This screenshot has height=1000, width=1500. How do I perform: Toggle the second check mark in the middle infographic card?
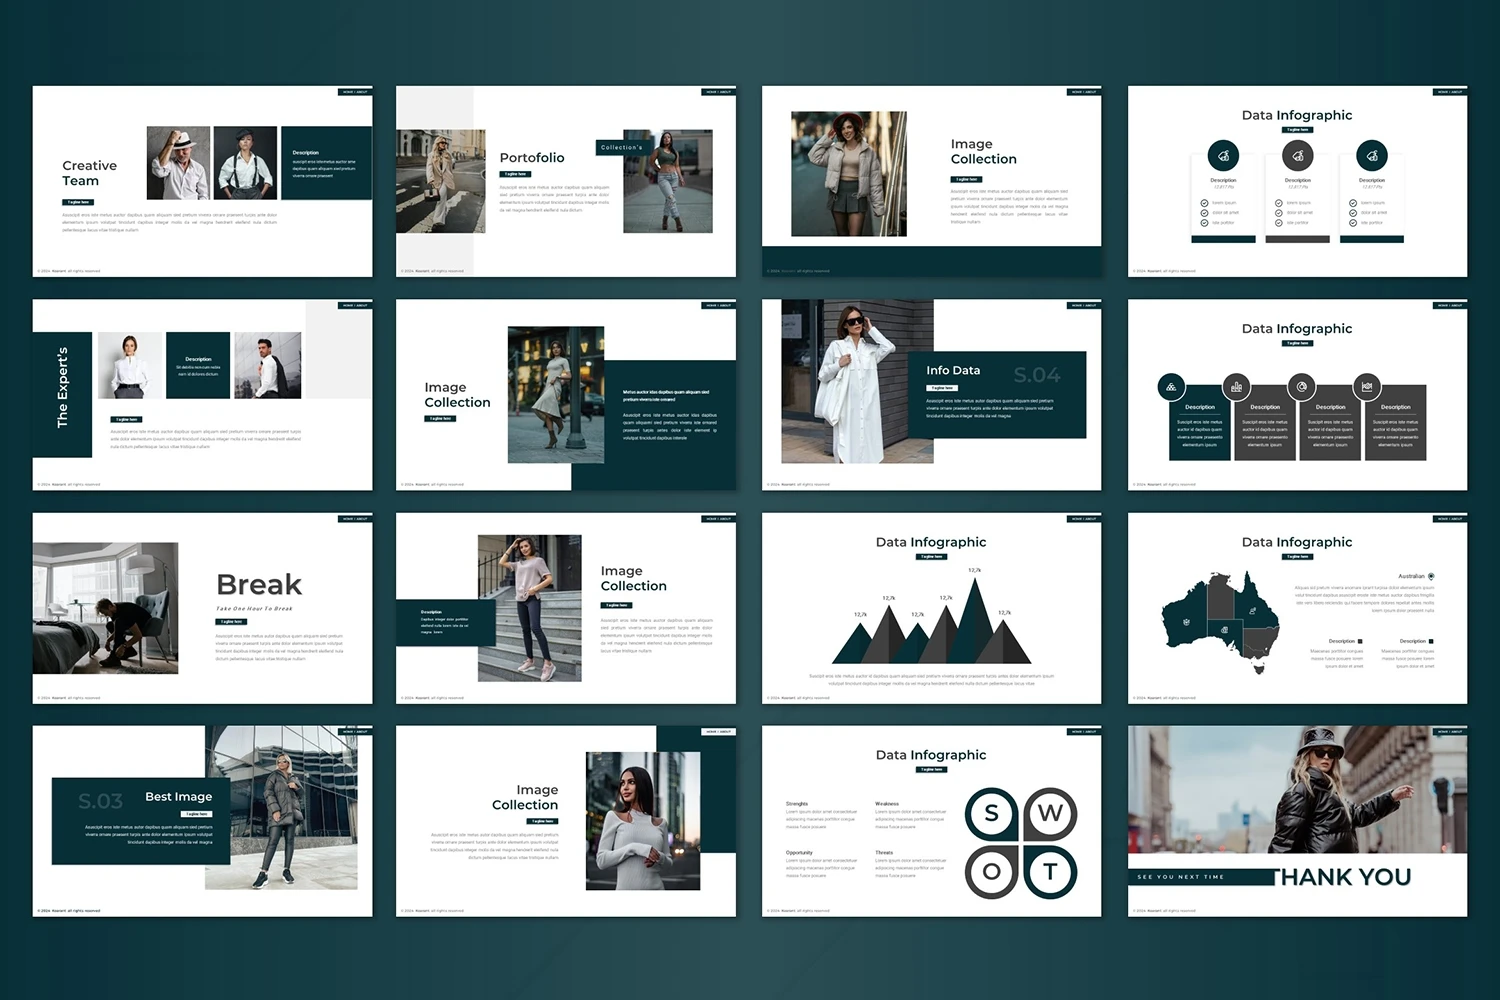[1278, 213]
